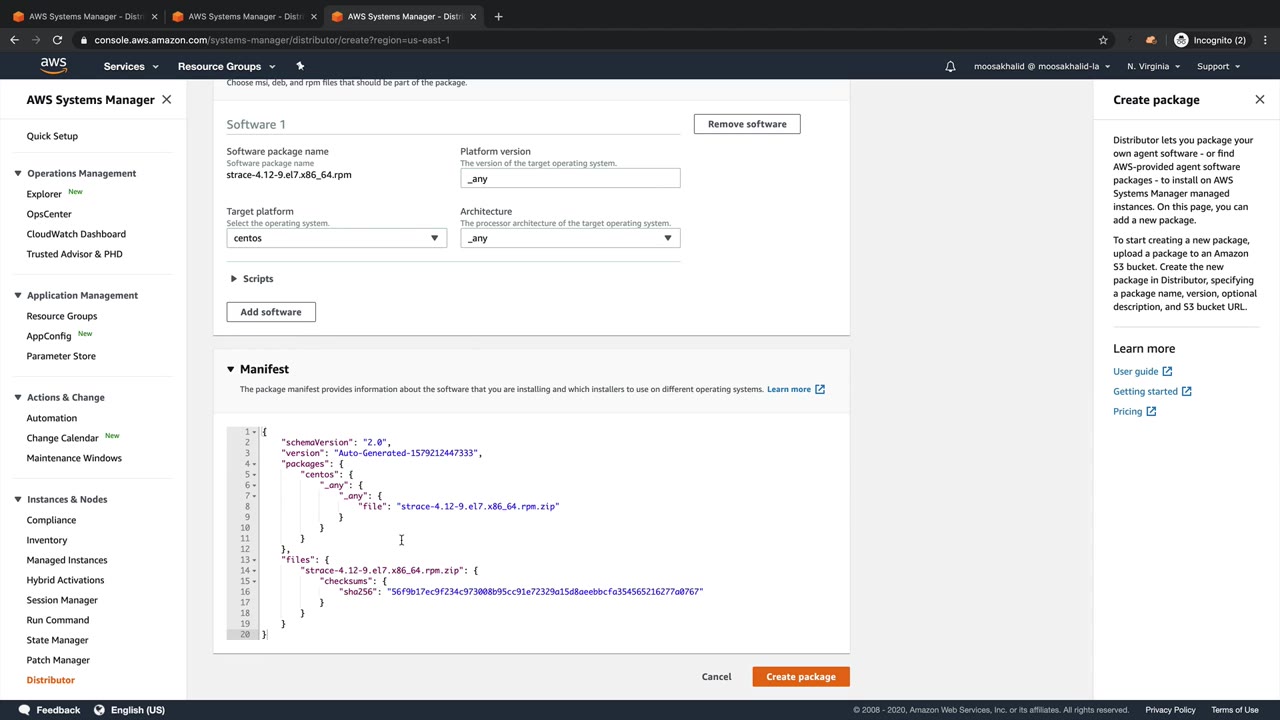This screenshot has height=720, width=1280.
Task: Open the Resource Groups menu
Action: (x=226, y=66)
